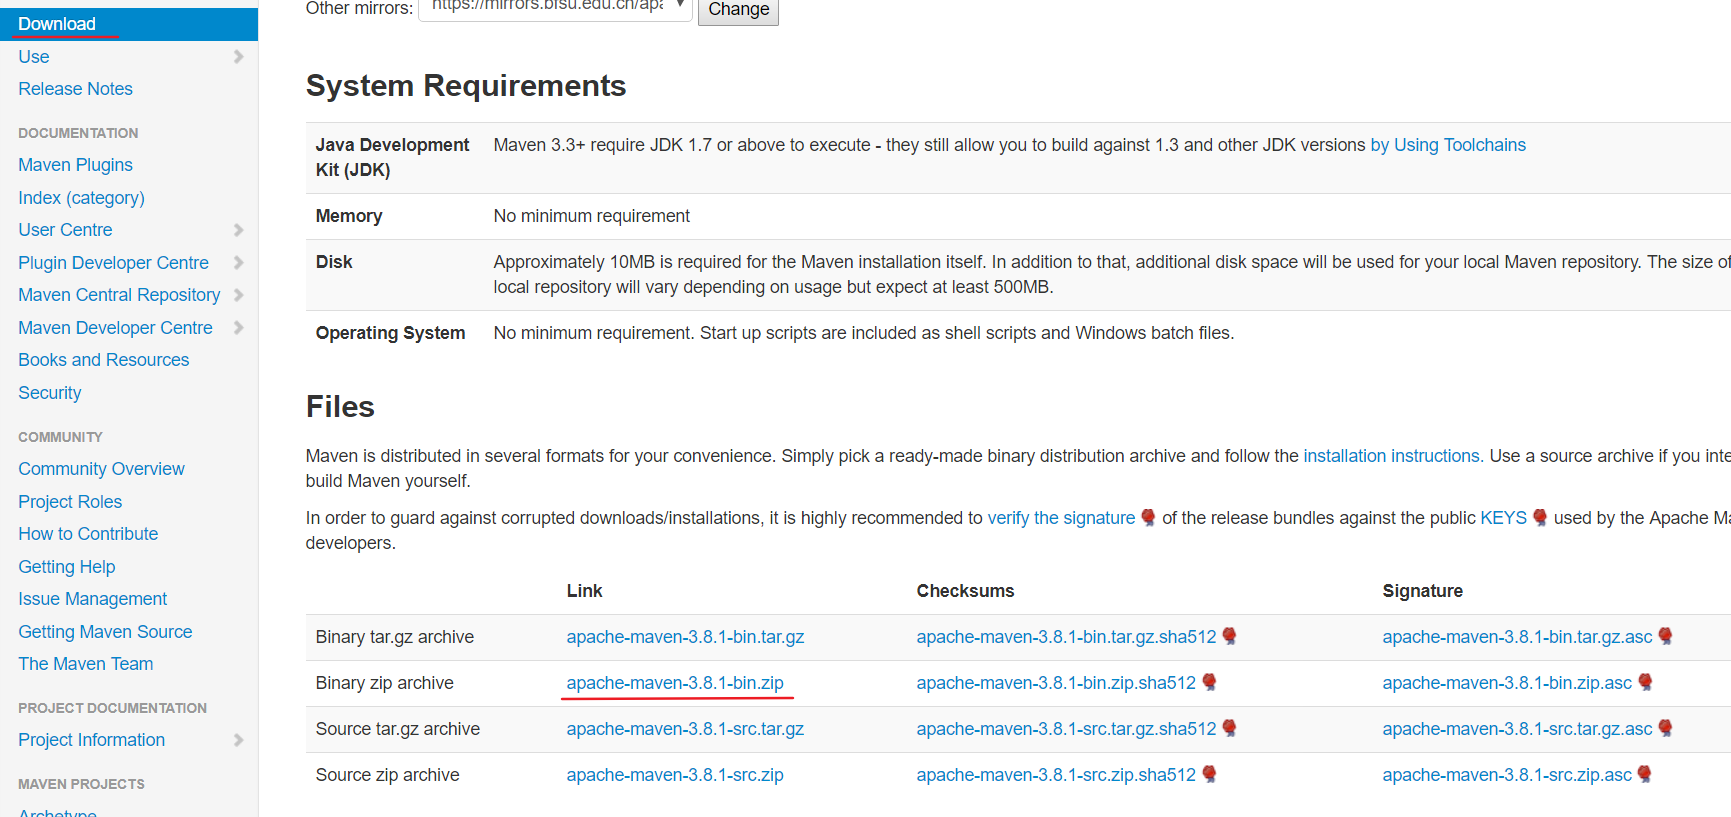The width and height of the screenshot is (1731, 817).
Task: Click the Checksums column header
Action: [x=965, y=591]
